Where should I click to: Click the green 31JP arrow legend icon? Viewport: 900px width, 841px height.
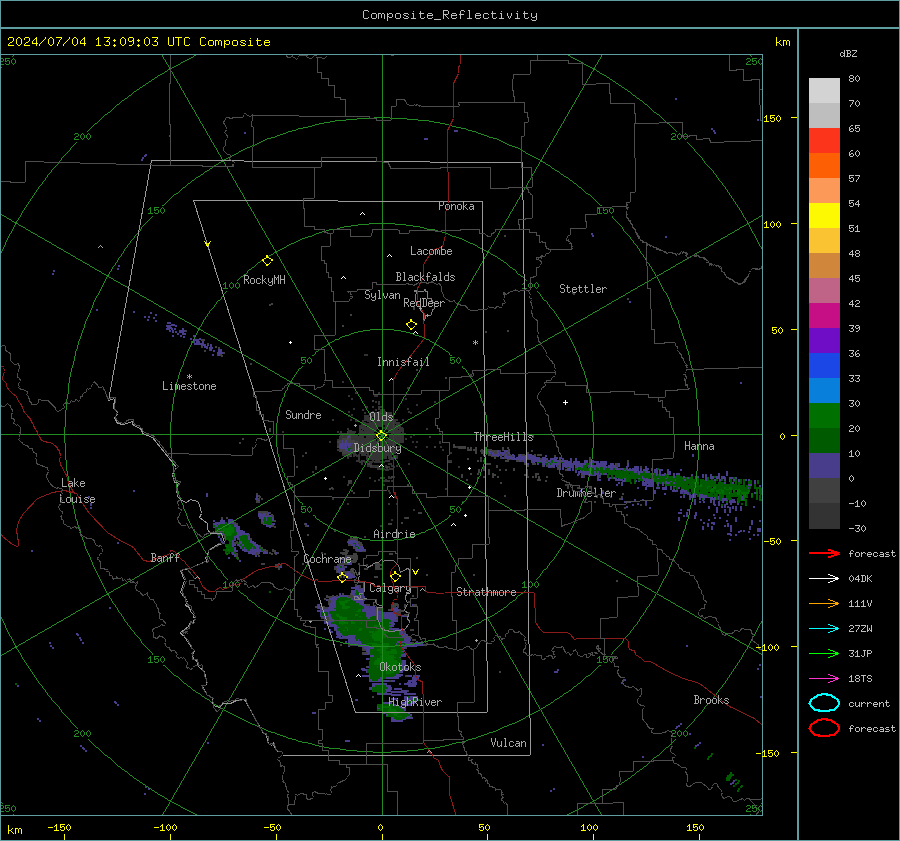[824, 653]
